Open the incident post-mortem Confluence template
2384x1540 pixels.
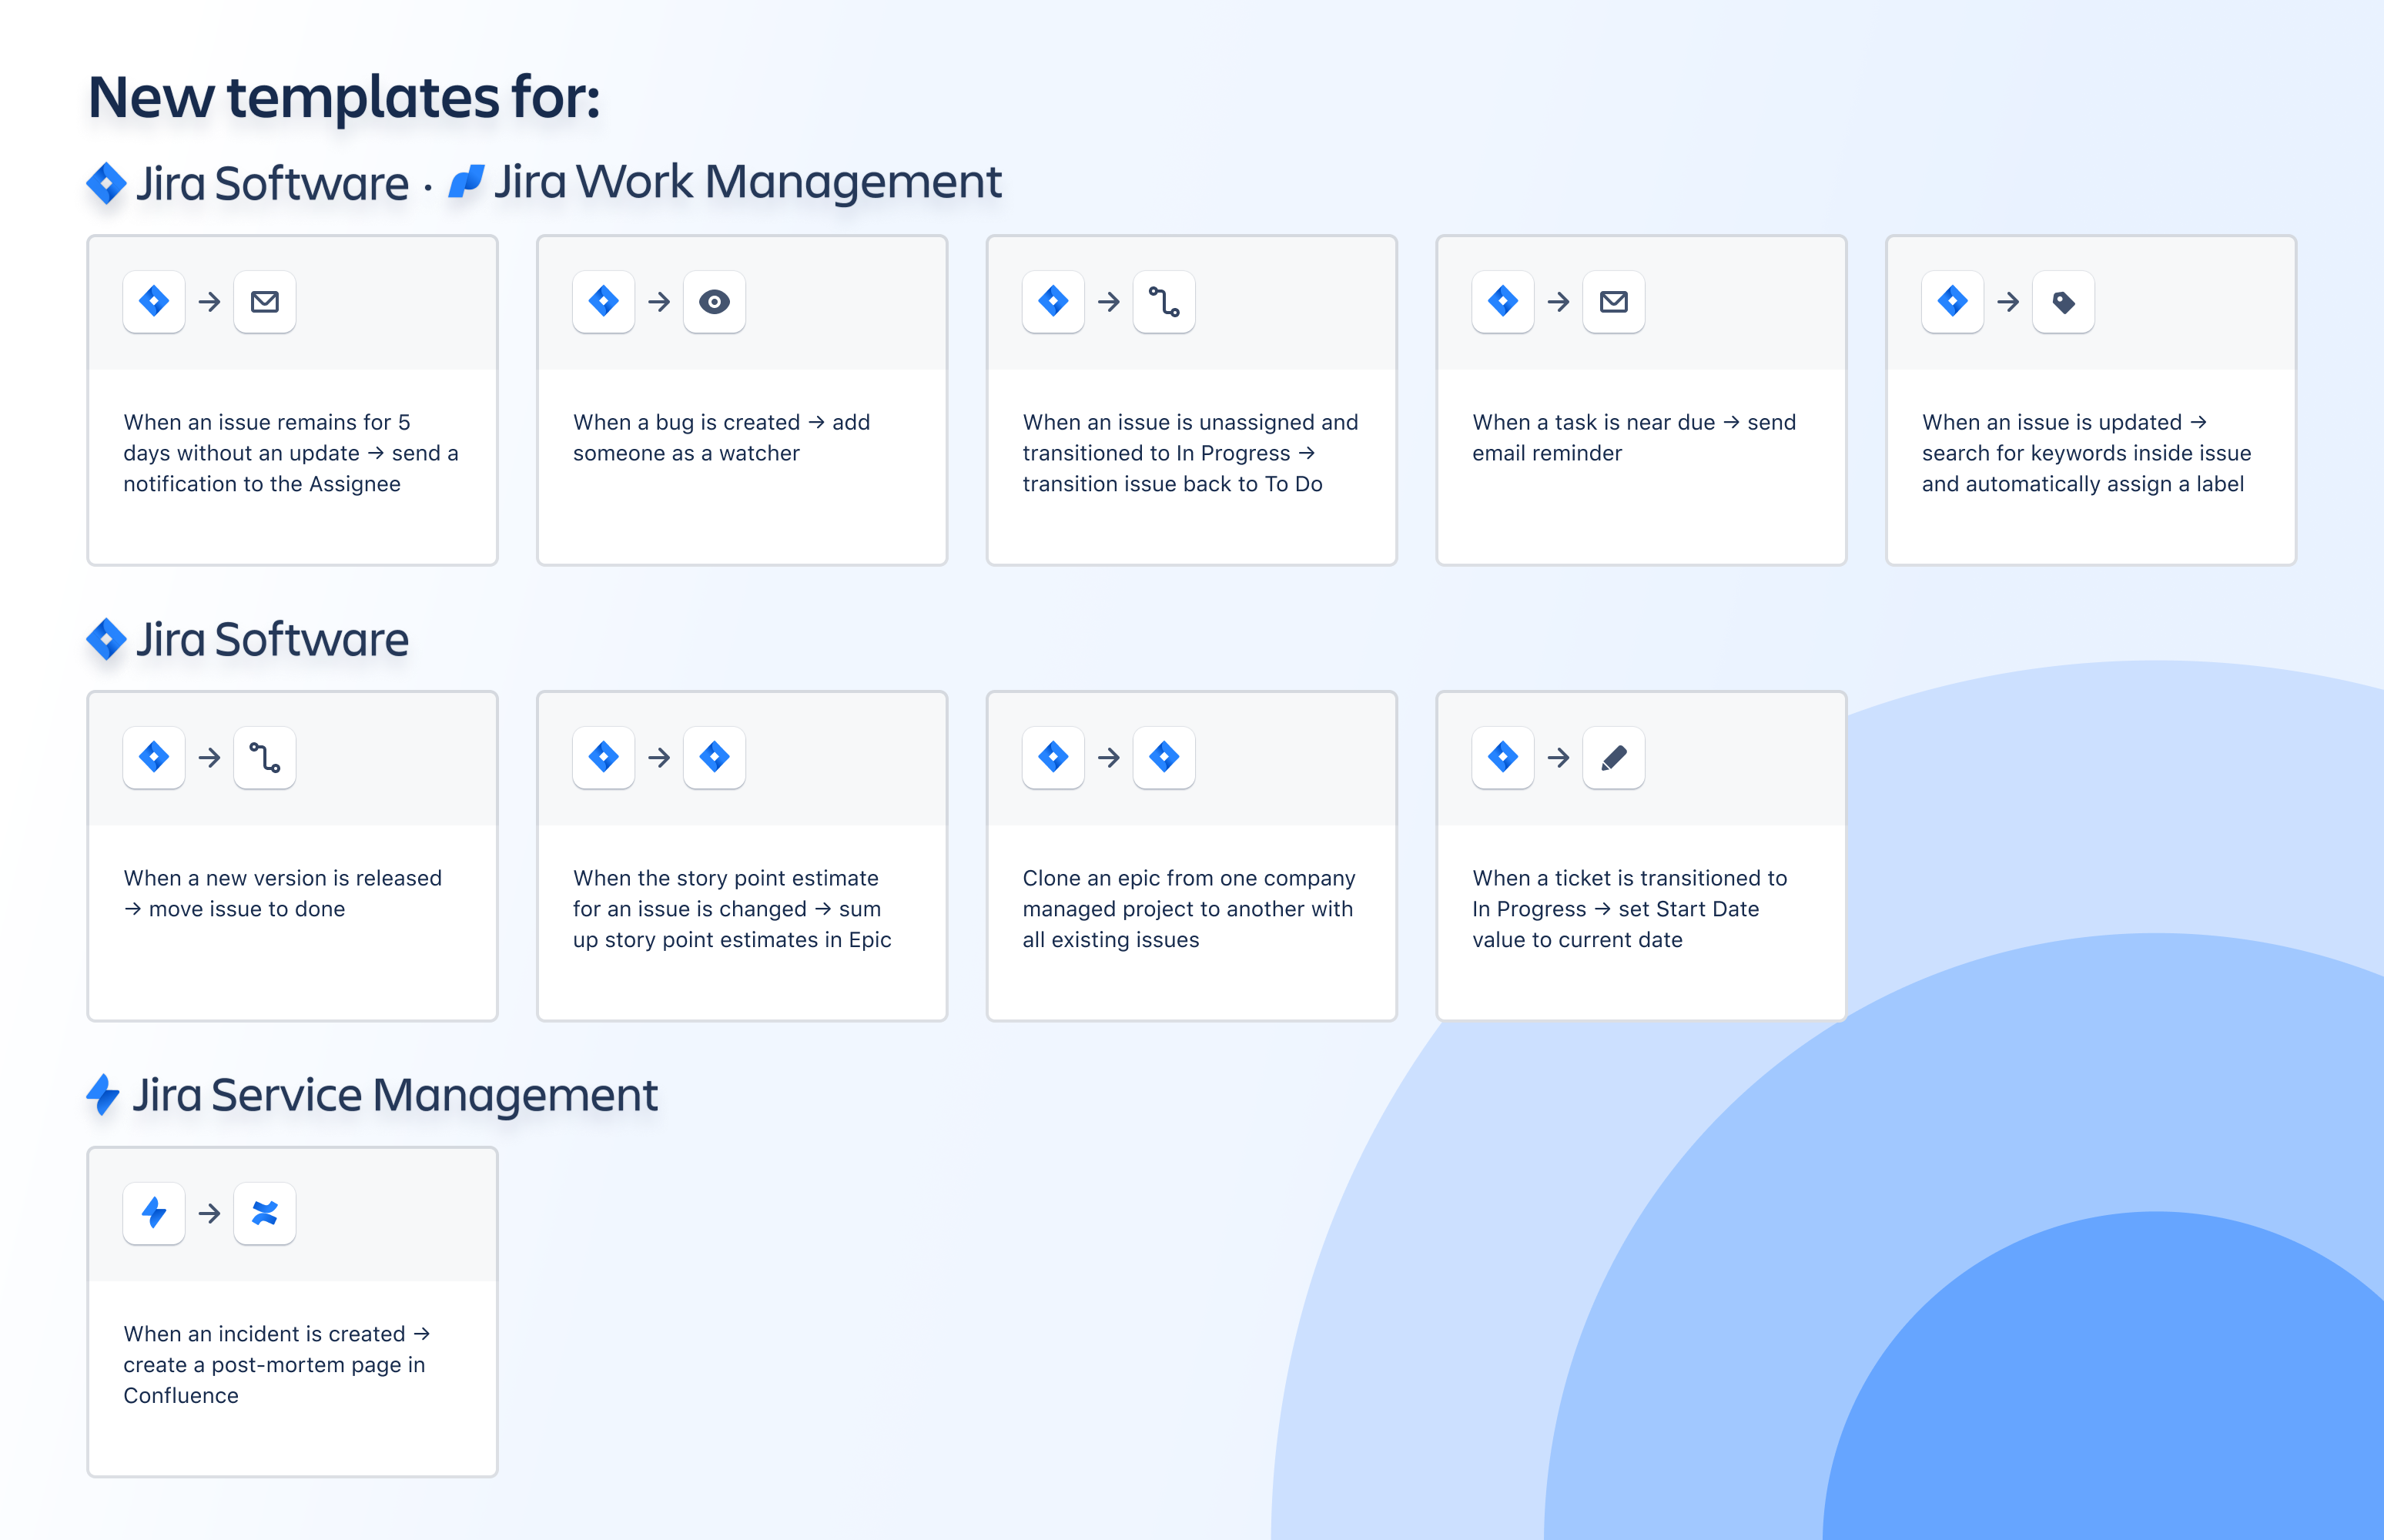(x=291, y=1311)
